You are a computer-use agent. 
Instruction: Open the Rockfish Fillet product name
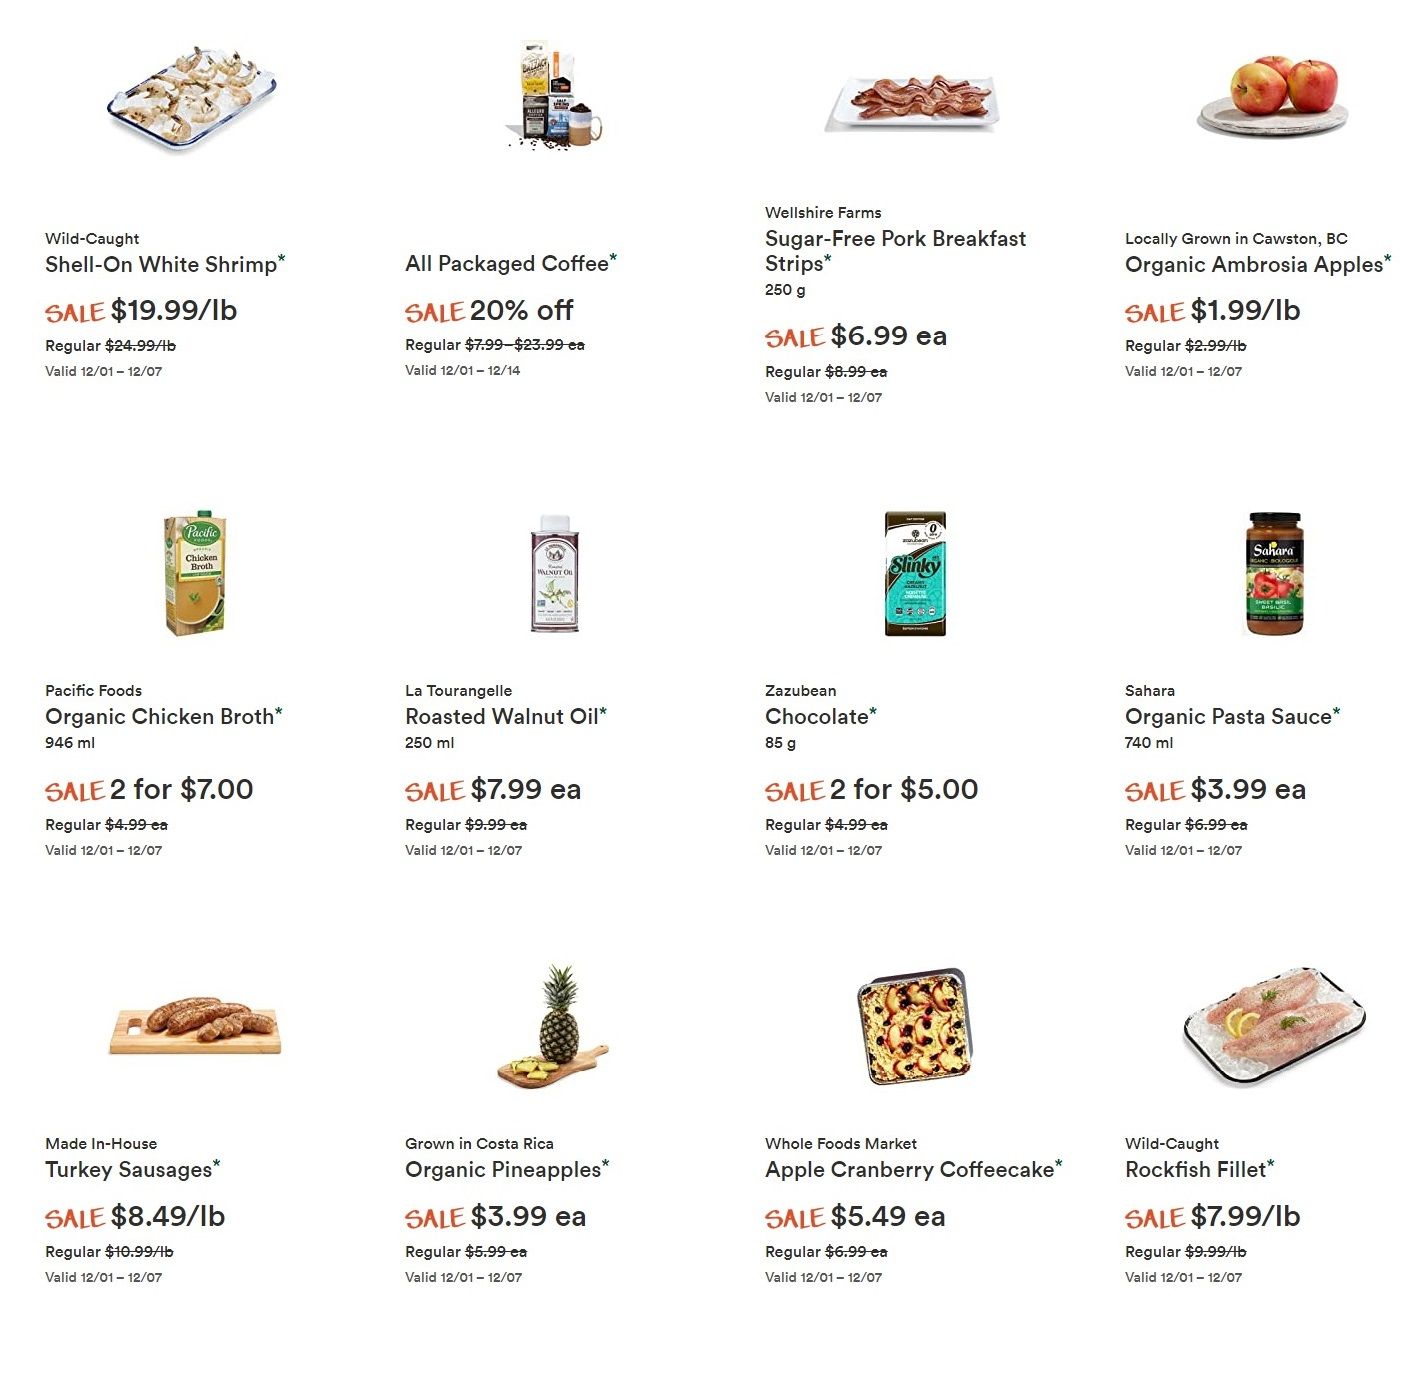[1195, 1169]
